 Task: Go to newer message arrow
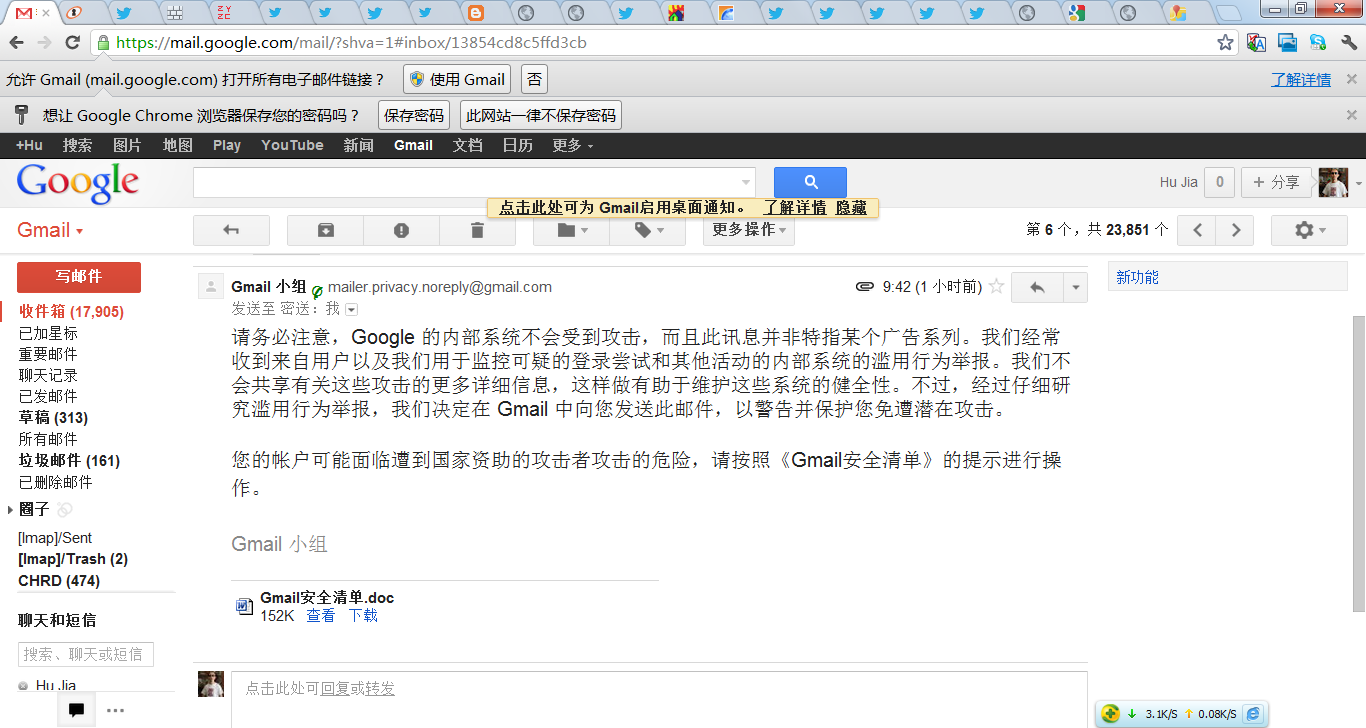click(1197, 230)
